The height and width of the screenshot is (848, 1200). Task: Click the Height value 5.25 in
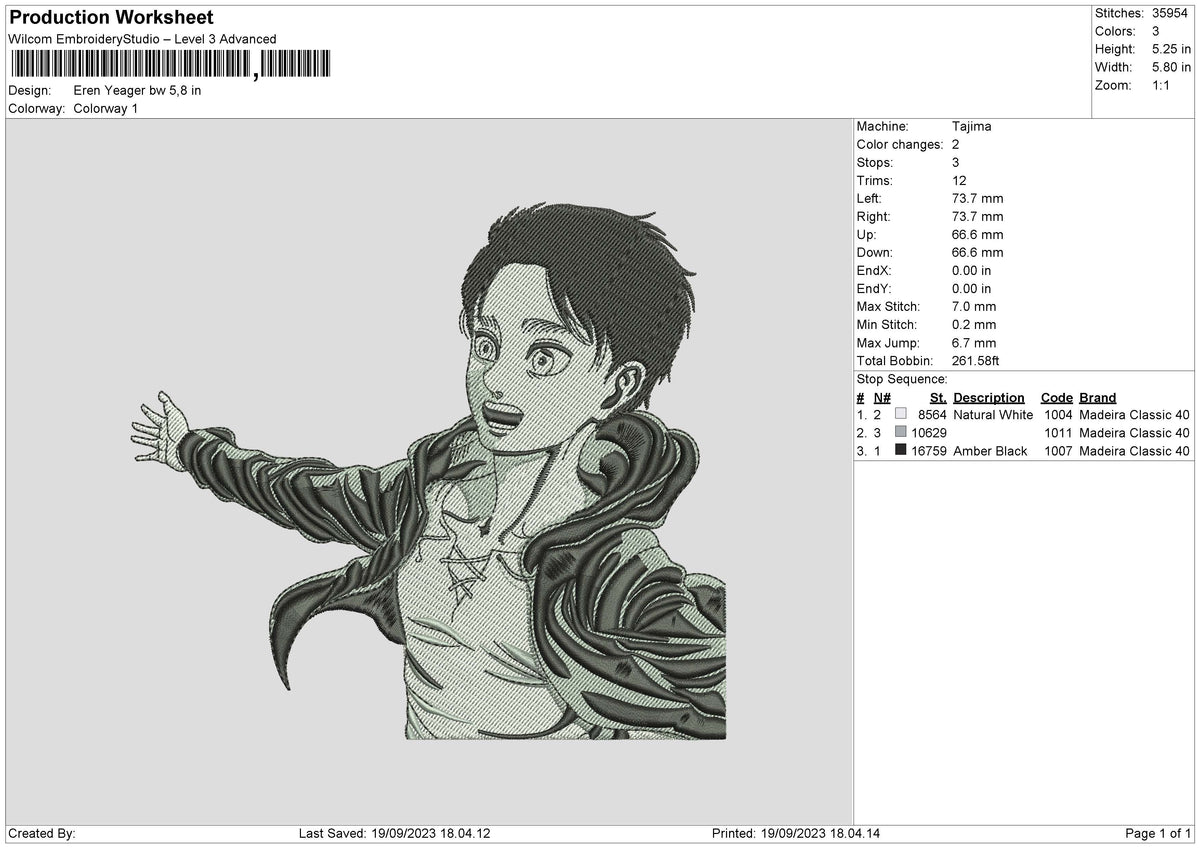coord(1173,49)
